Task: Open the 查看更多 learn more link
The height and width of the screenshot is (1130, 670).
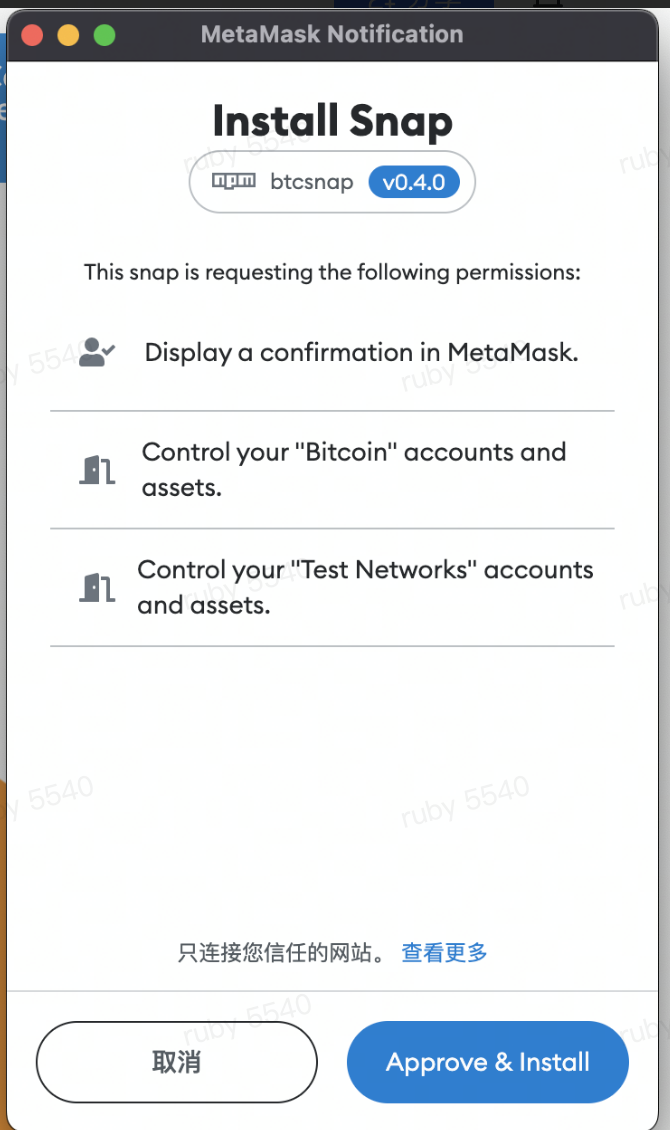Action: tap(444, 953)
